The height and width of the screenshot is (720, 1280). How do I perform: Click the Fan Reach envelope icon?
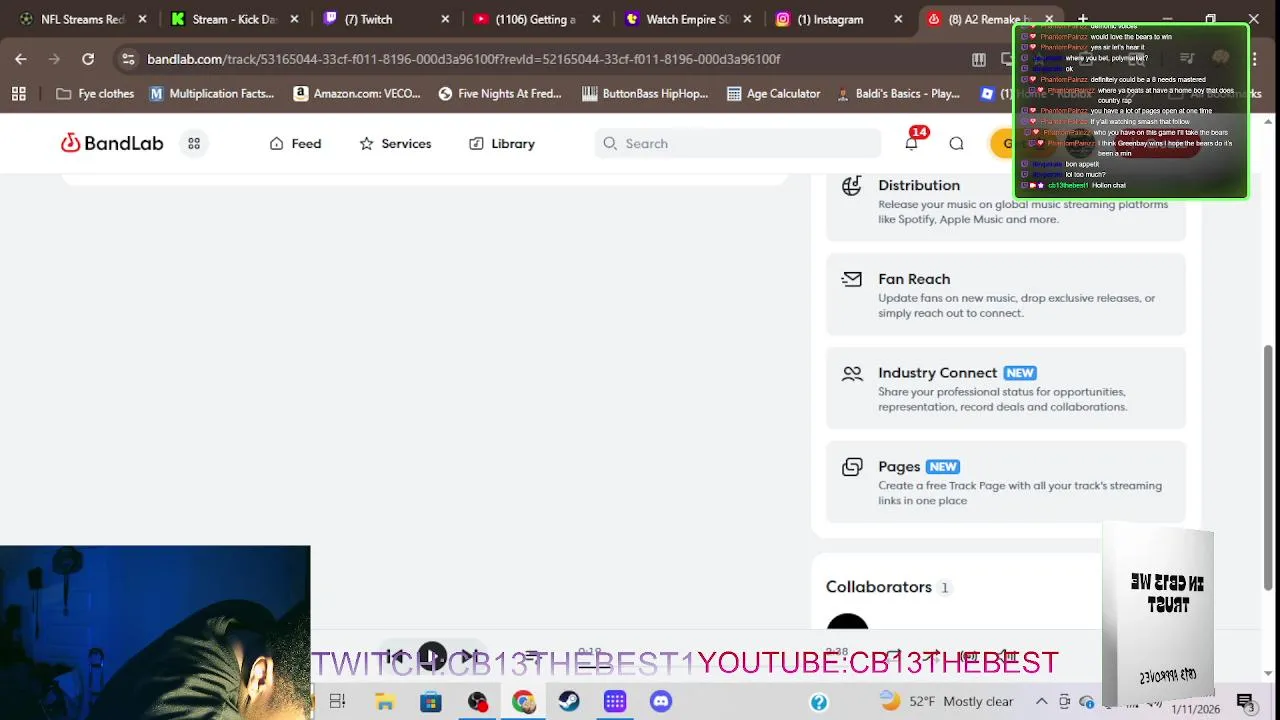click(x=852, y=279)
